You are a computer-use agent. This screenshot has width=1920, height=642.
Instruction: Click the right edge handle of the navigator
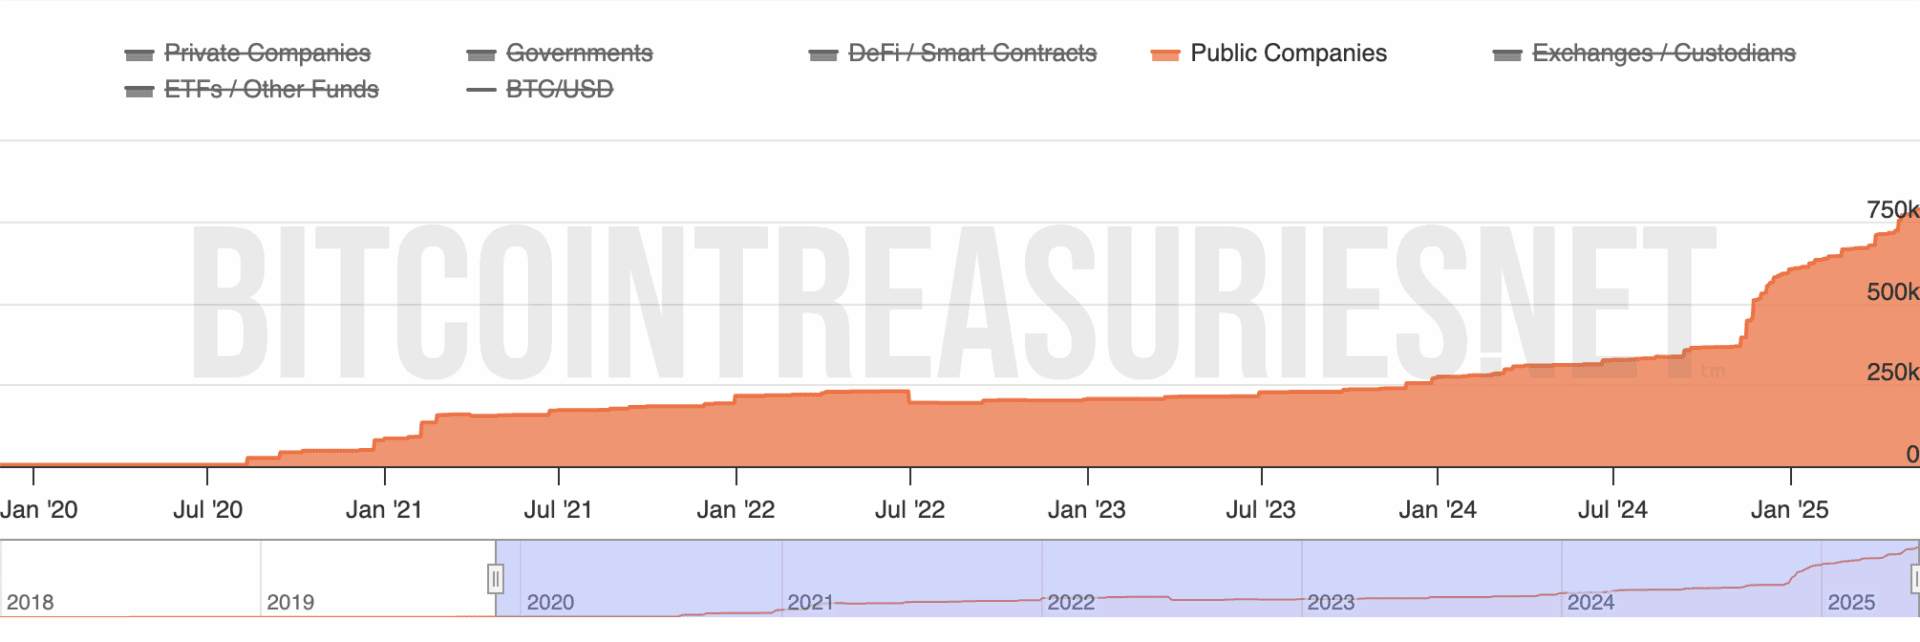[1915, 579]
